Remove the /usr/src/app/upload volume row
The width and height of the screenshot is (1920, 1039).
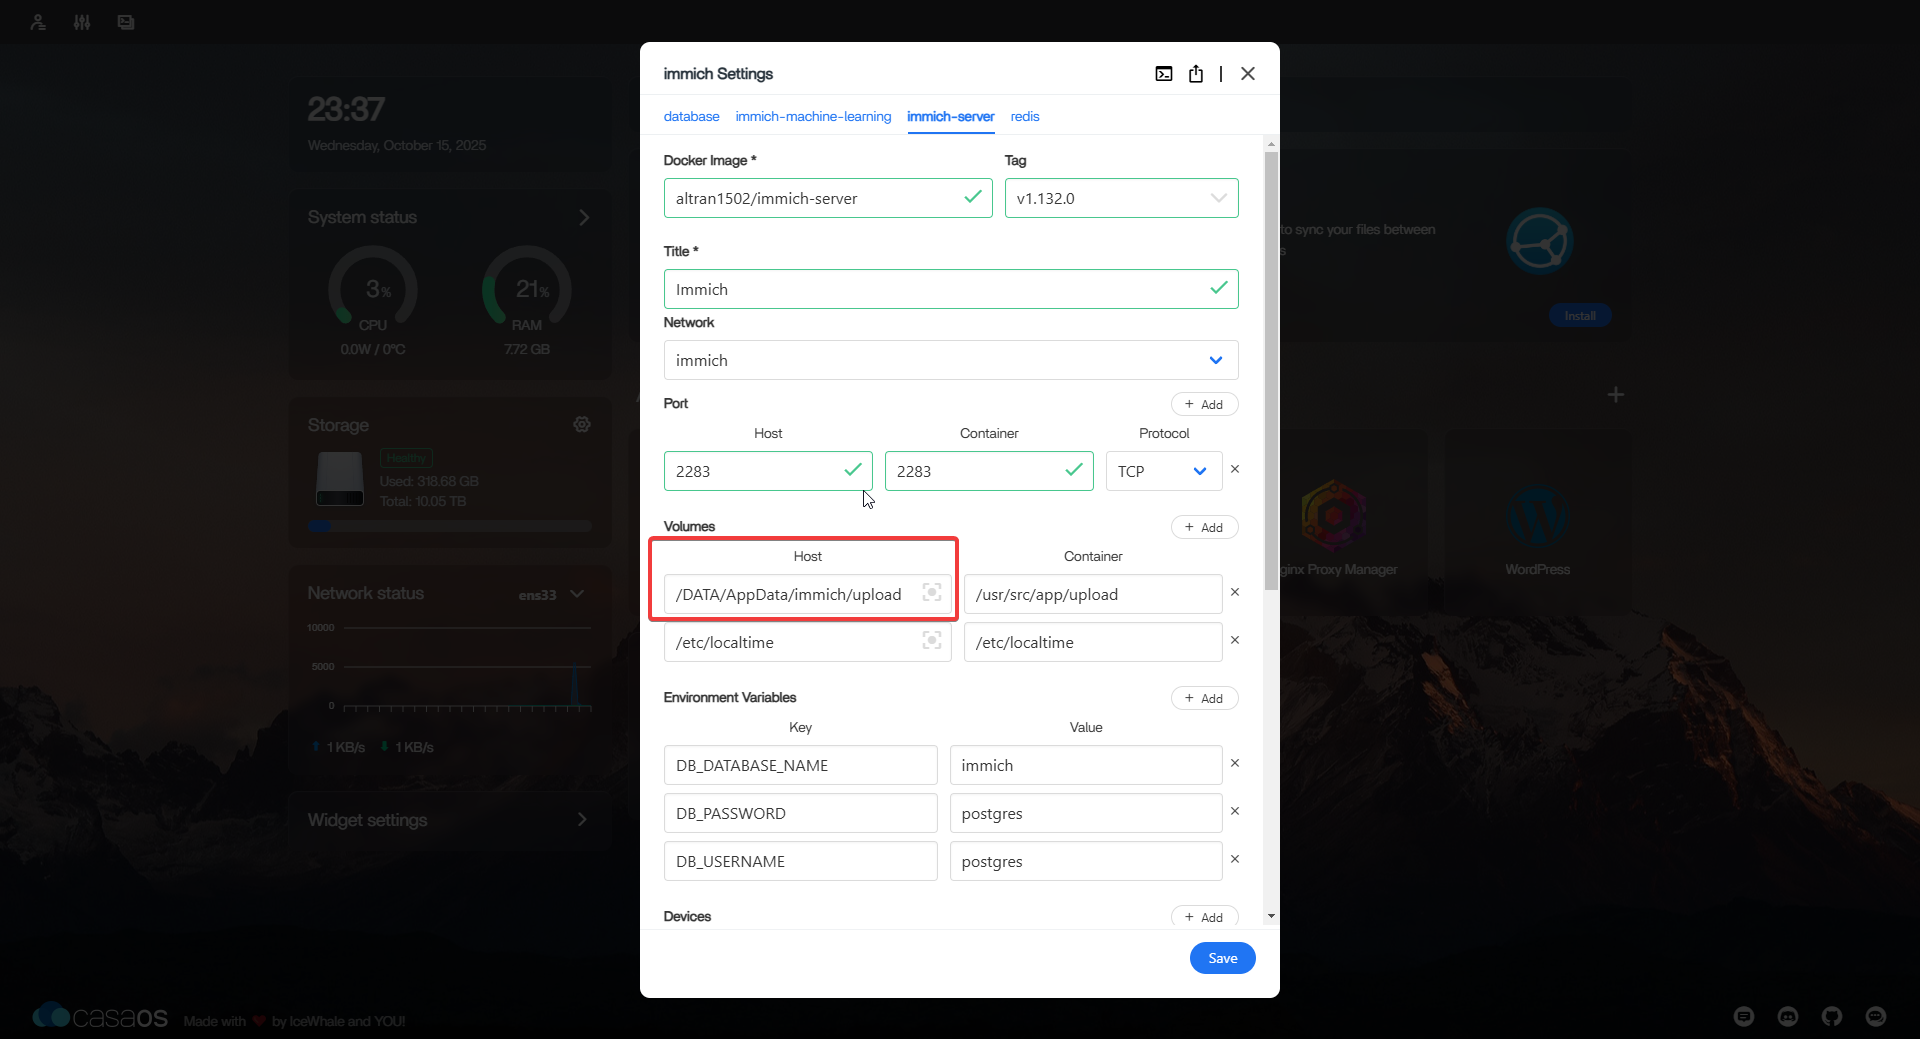point(1235,592)
